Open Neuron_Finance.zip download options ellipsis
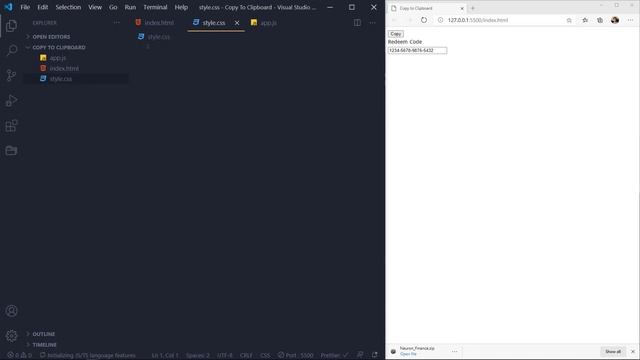 [x=454, y=351]
